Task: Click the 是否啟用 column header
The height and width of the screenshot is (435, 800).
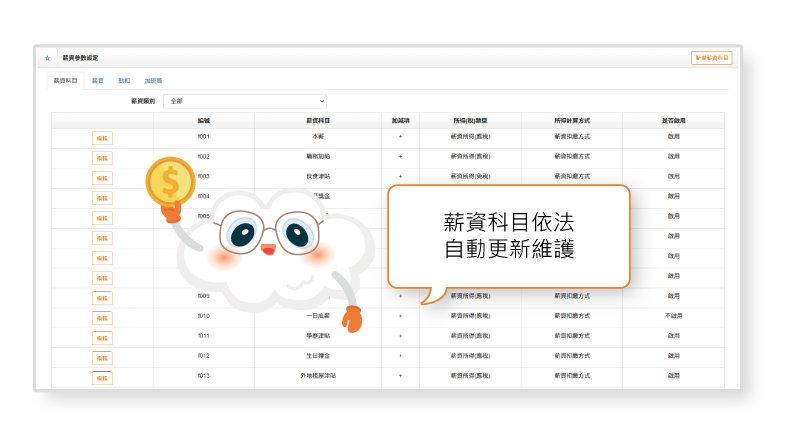Action: coord(673,121)
